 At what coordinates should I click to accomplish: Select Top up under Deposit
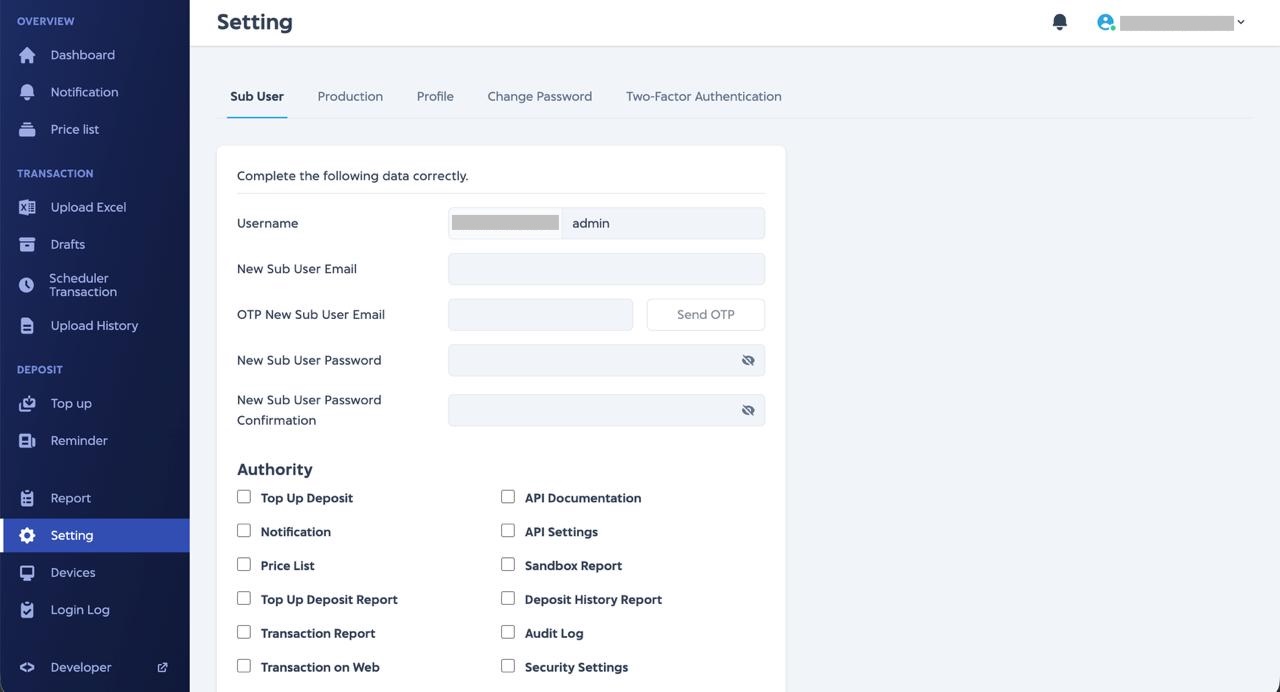point(70,403)
